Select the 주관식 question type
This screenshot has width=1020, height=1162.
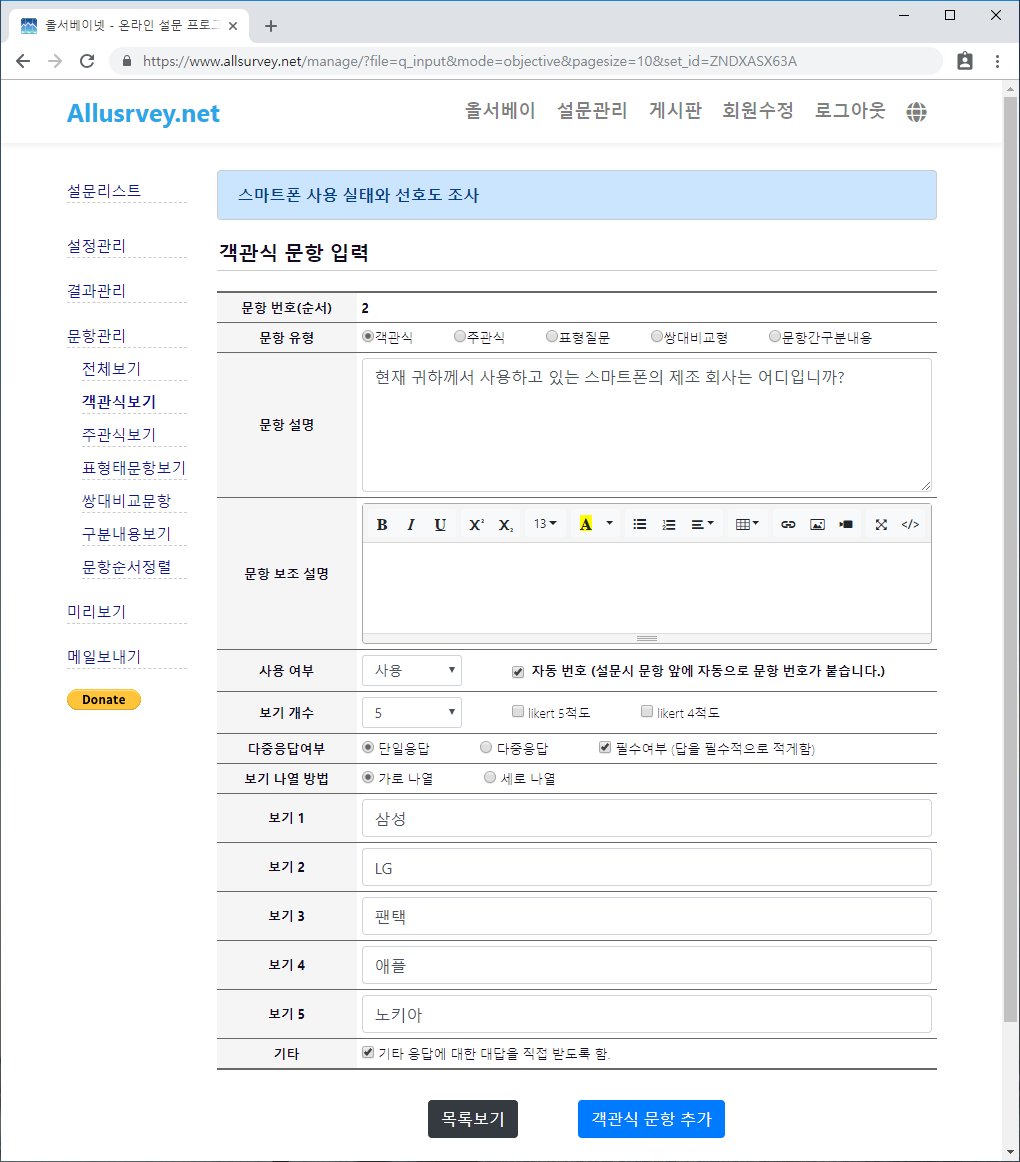(x=460, y=337)
